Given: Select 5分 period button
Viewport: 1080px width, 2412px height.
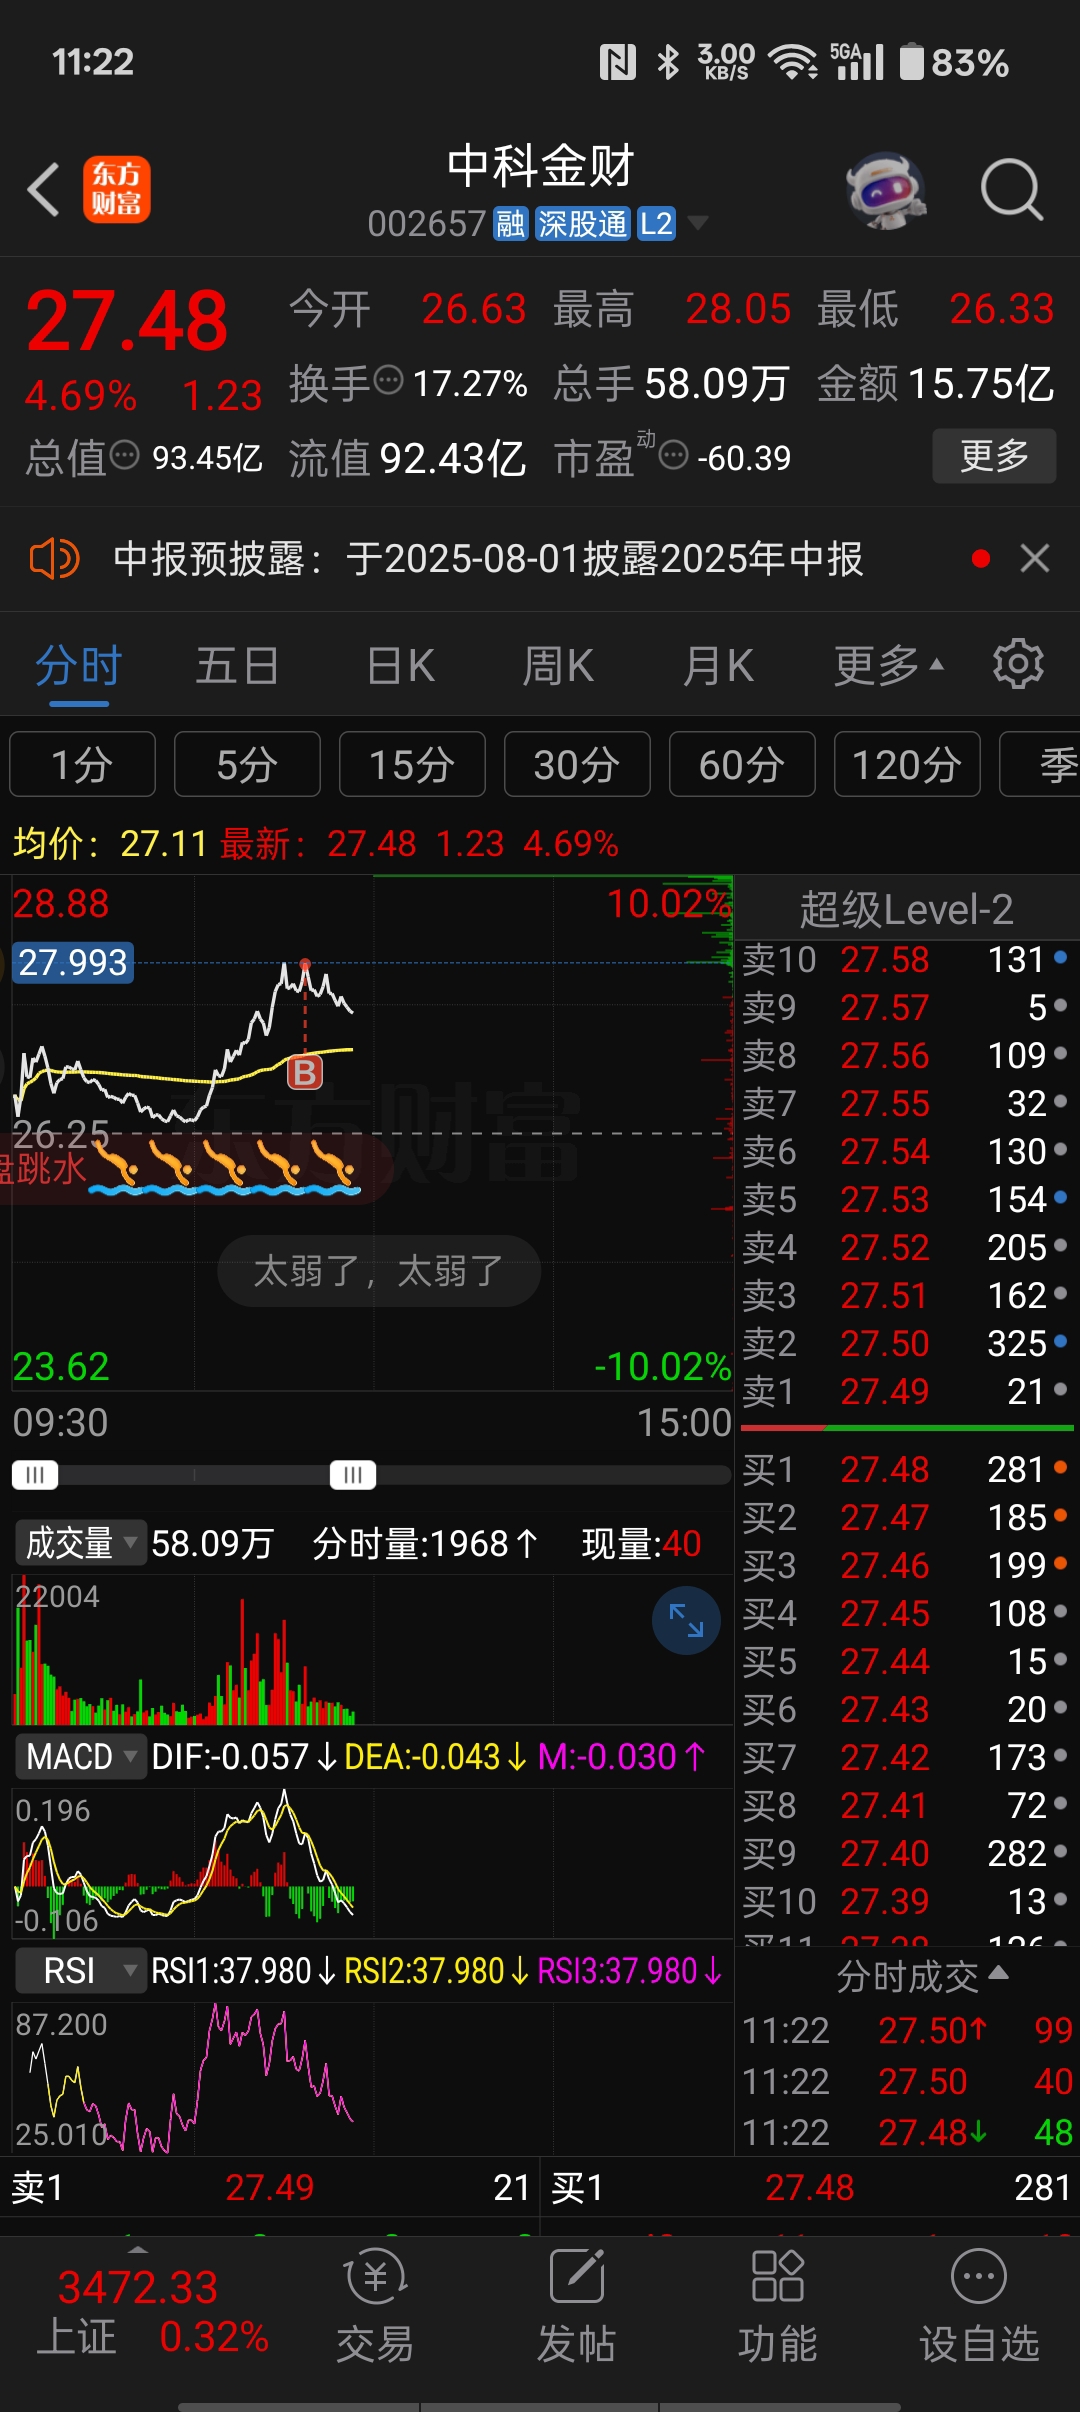Looking at the screenshot, I should point(247,764).
